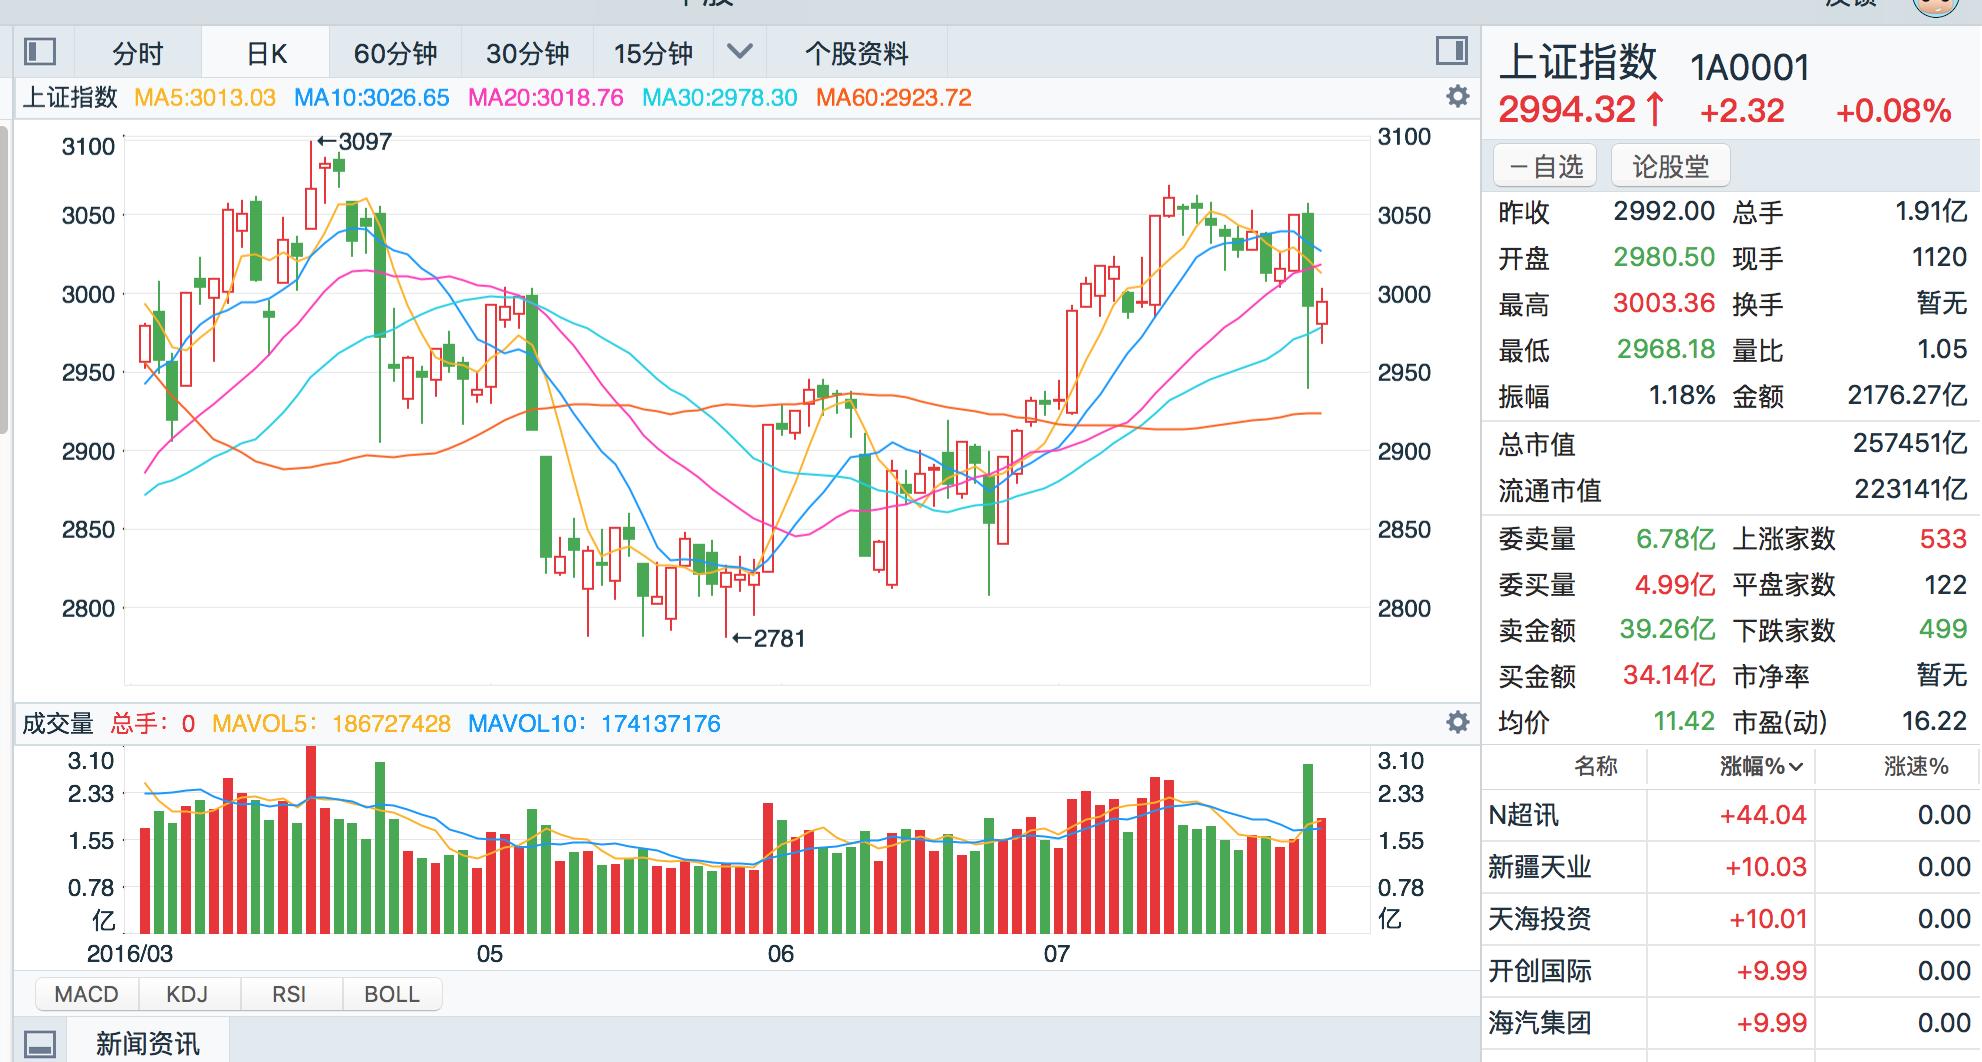Select the 日K chart tab
This screenshot has width=1982, height=1062.
266,53
